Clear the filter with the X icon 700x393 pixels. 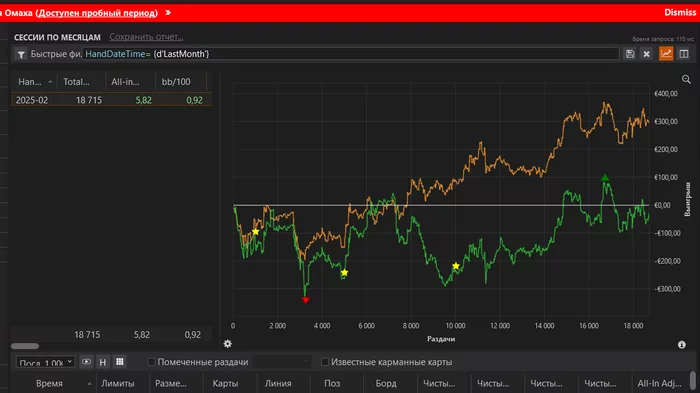click(x=646, y=54)
